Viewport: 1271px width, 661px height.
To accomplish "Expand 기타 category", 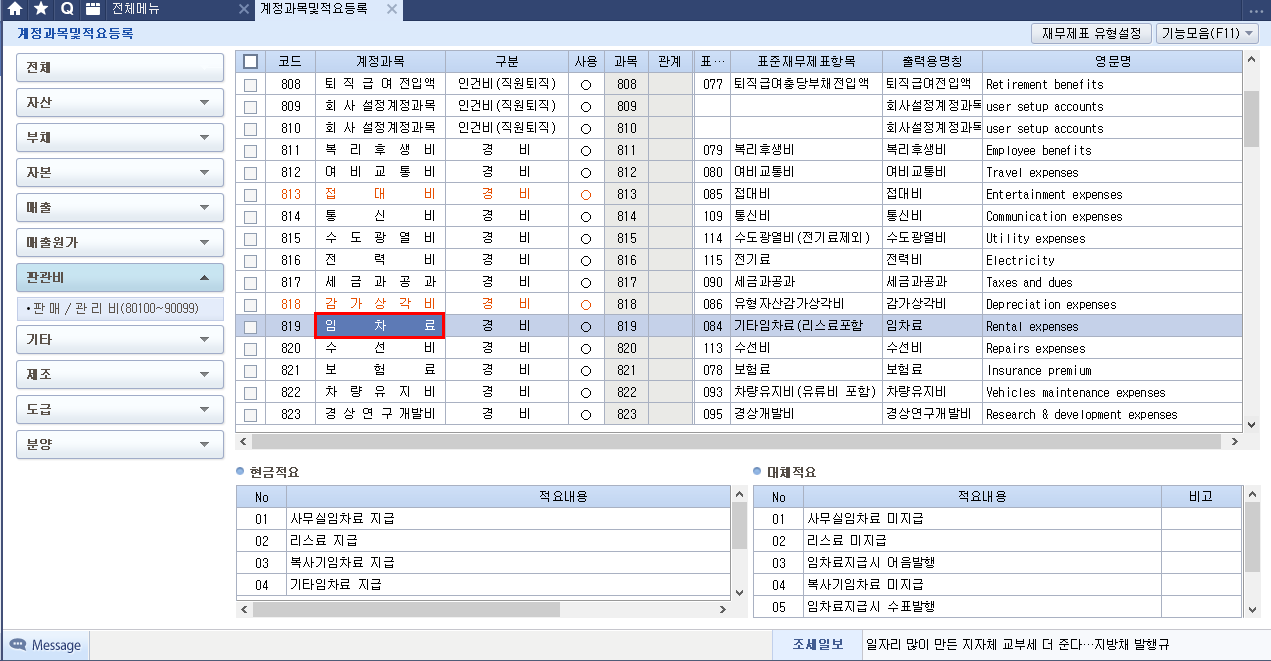I will 120,339.
